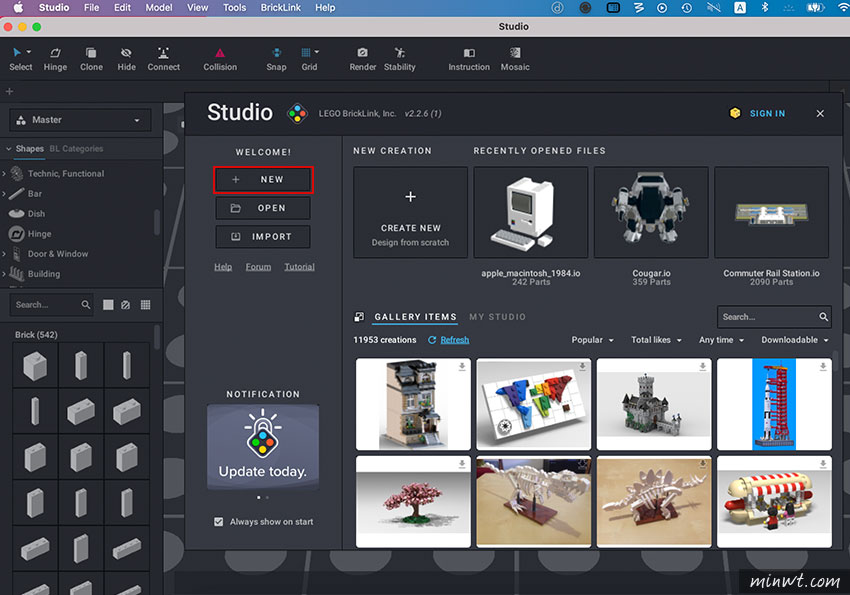Add a new tab with plus icon
The height and width of the screenshot is (595, 850).
pyautogui.click(x=9, y=91)
